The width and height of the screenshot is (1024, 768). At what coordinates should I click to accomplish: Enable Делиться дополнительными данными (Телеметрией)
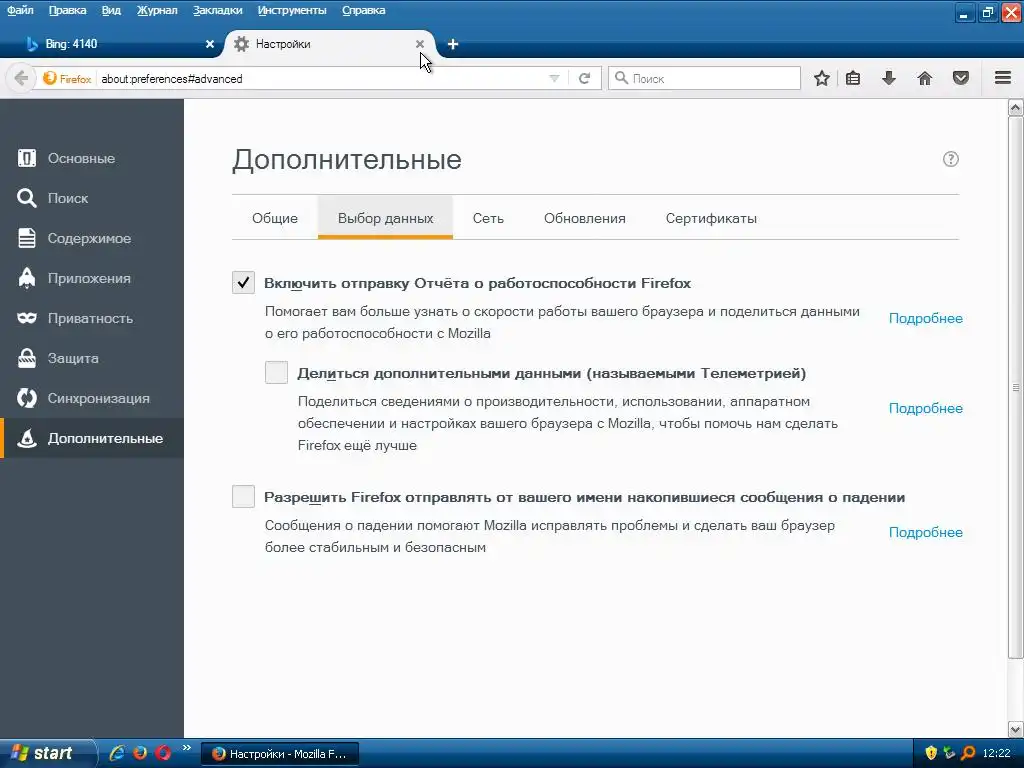click(276, 373)
